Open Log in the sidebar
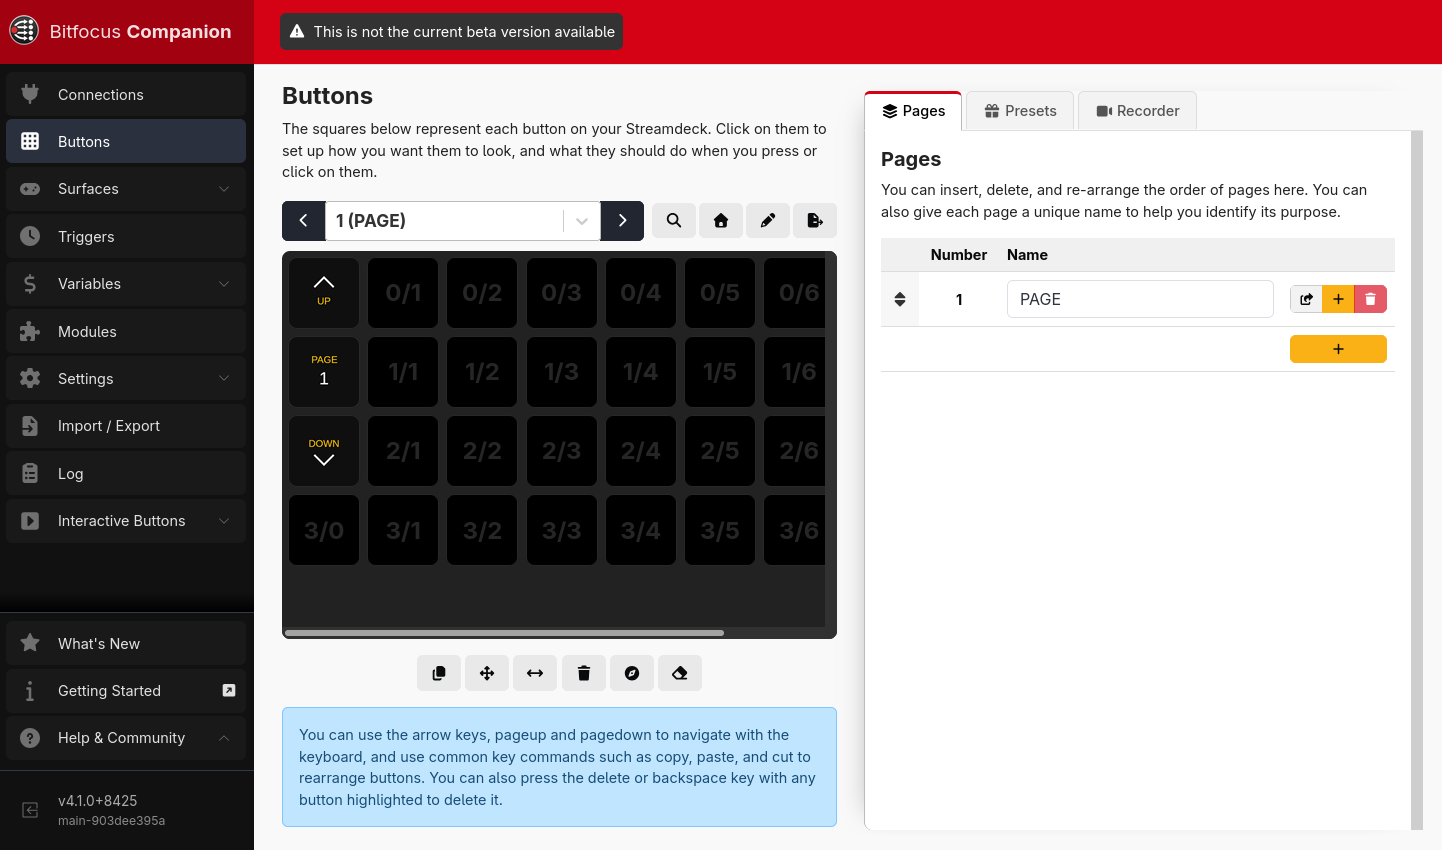The image size is (1442, 850). [126, 473]
